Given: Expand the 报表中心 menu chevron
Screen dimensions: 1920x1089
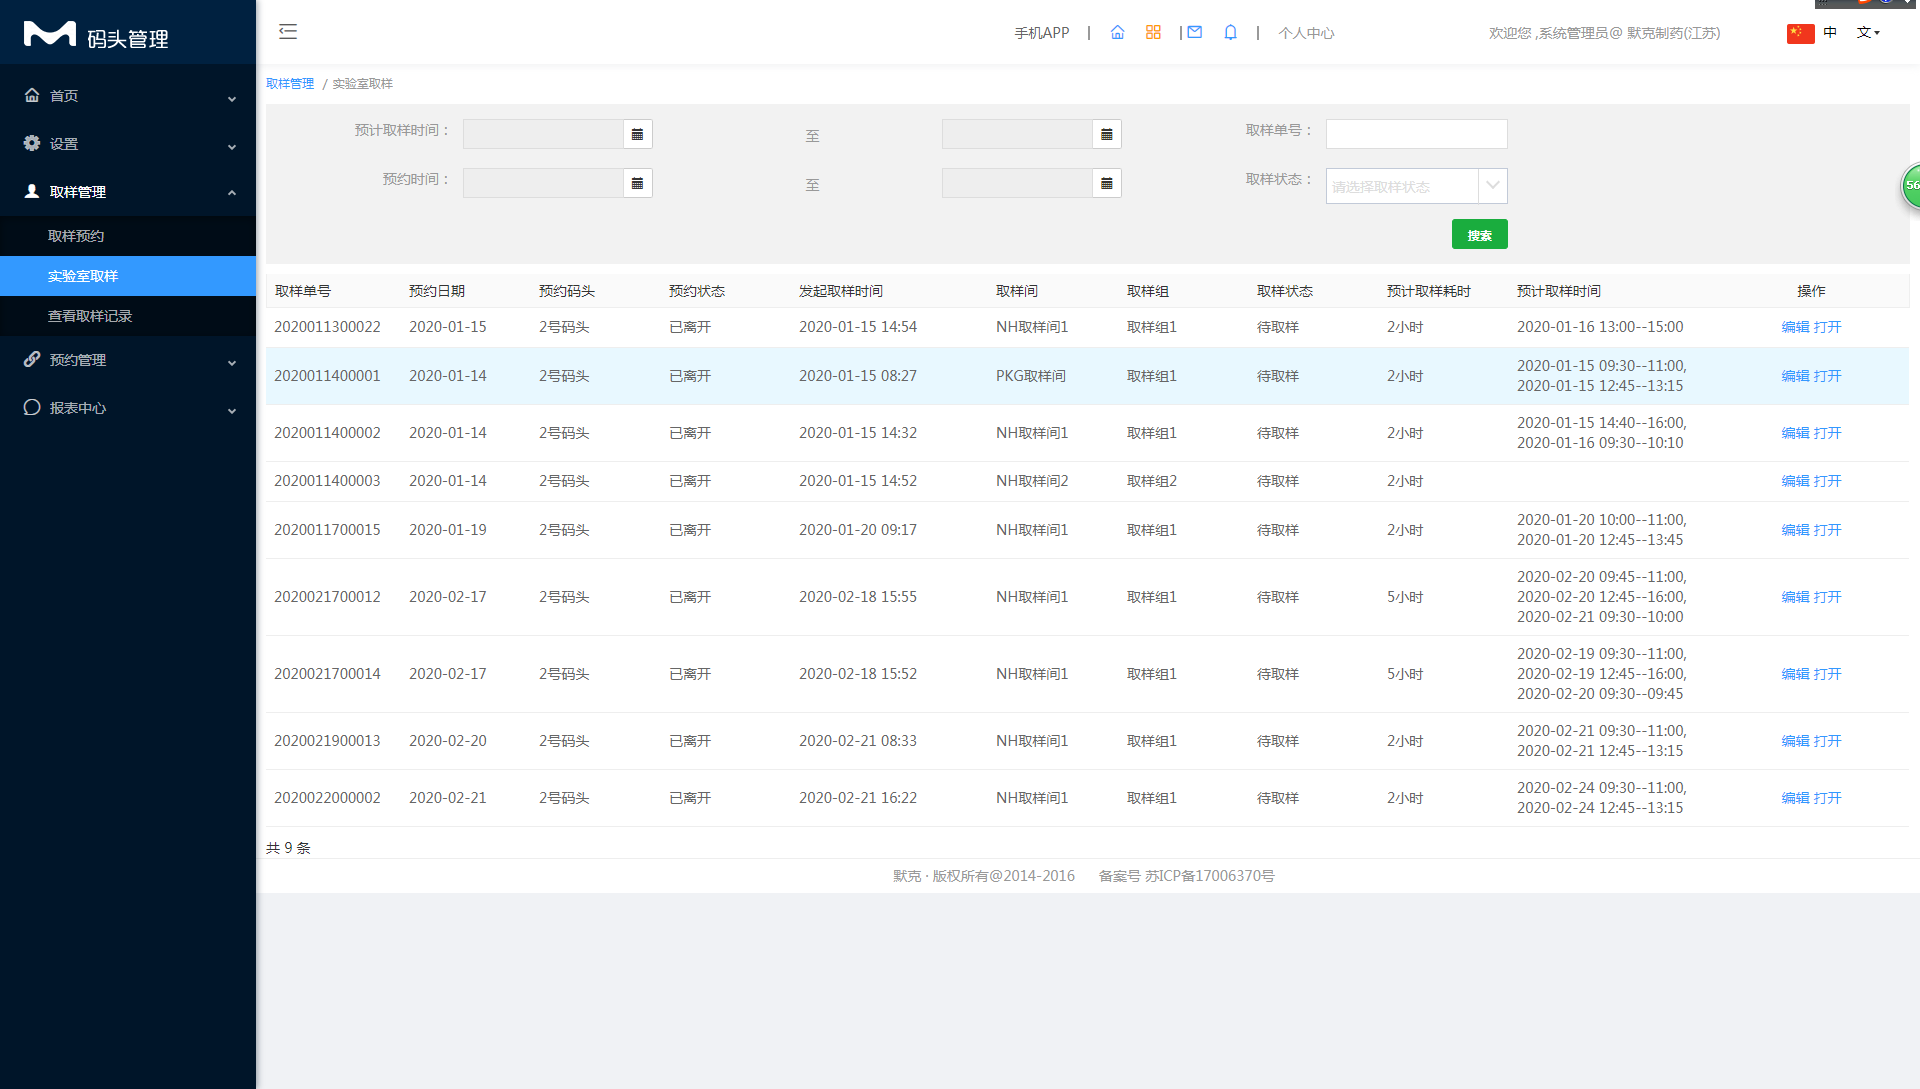Looking at the screenshot, I should tap(232, 410).
